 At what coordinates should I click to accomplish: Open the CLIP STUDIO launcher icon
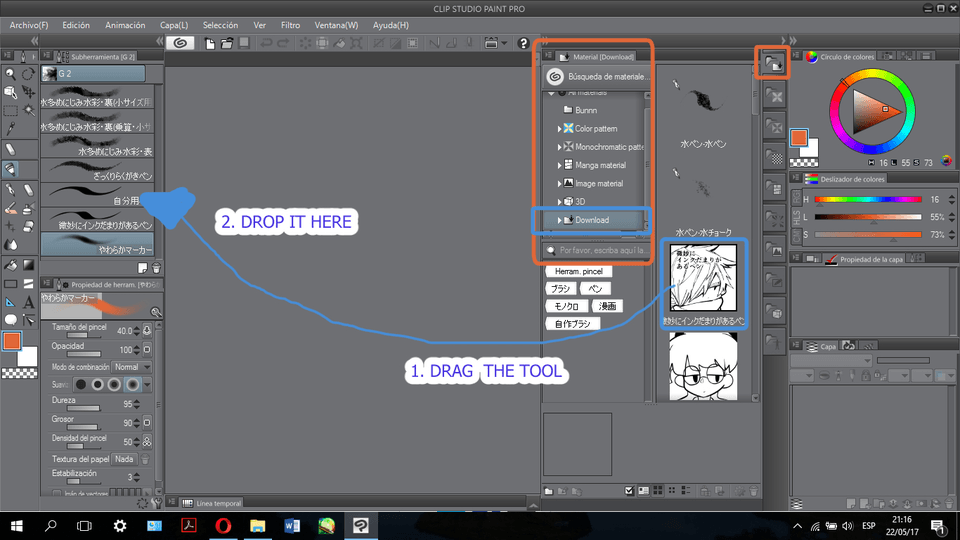coord(181,43)
